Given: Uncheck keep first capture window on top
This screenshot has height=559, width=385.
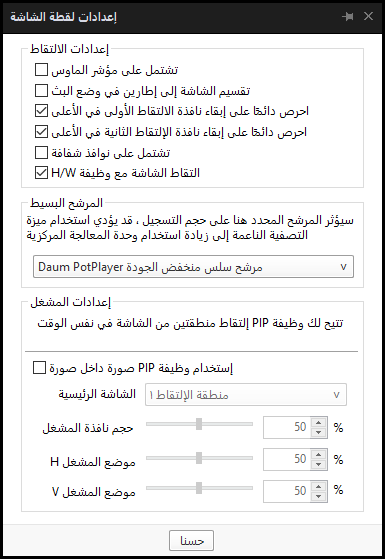Looking at the screenshot, I should pos(41,111).
